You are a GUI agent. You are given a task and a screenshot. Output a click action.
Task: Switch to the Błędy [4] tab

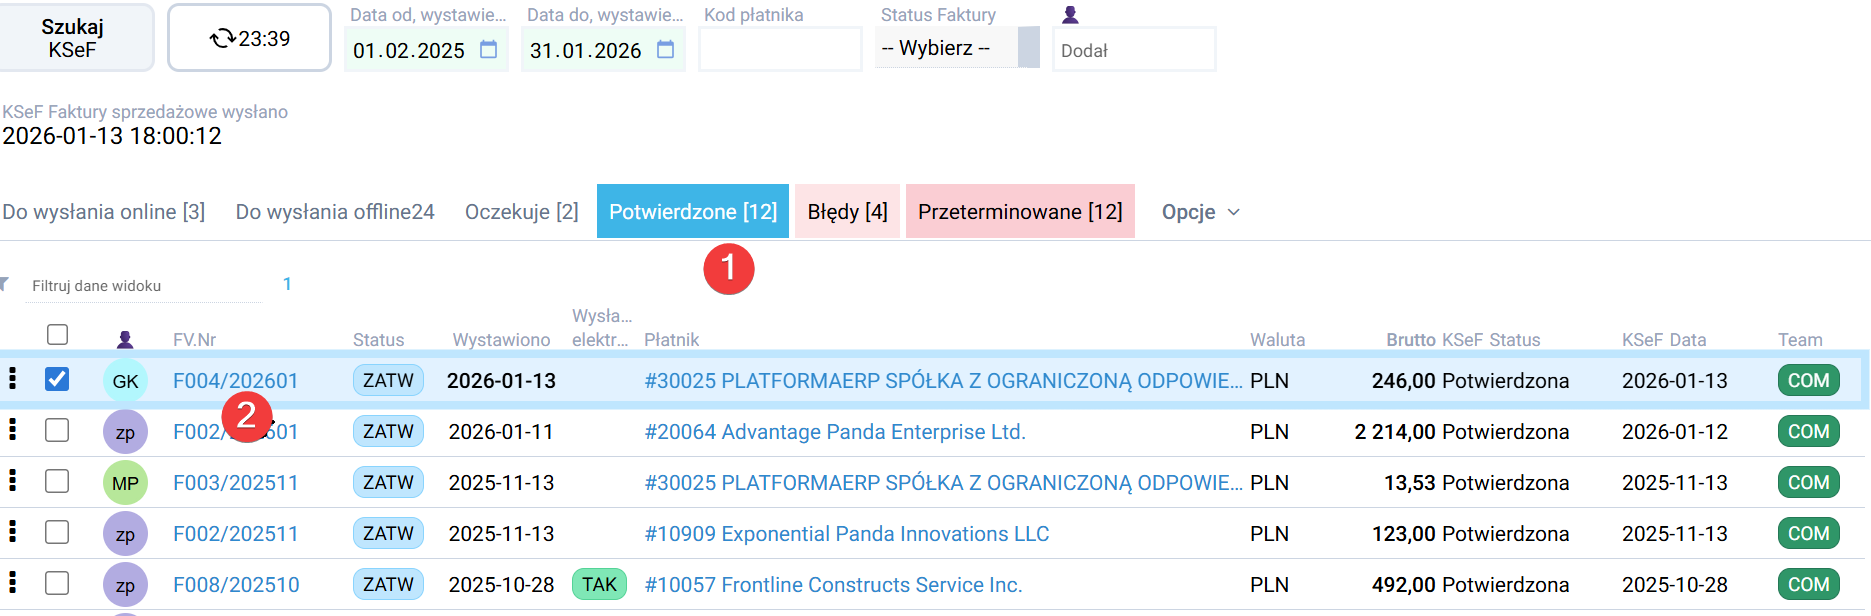pos(846,211)
